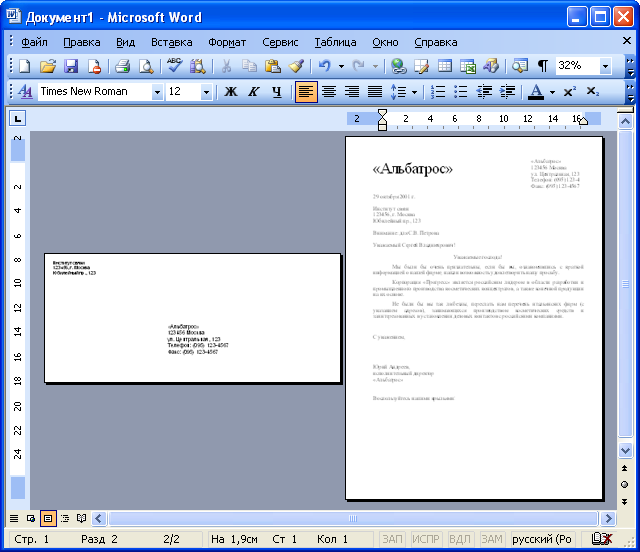Image resolution: width=640 pixels, height=552 pixels.
Task: Insert an Excel worksheet icon
Action: coord(468,66)
